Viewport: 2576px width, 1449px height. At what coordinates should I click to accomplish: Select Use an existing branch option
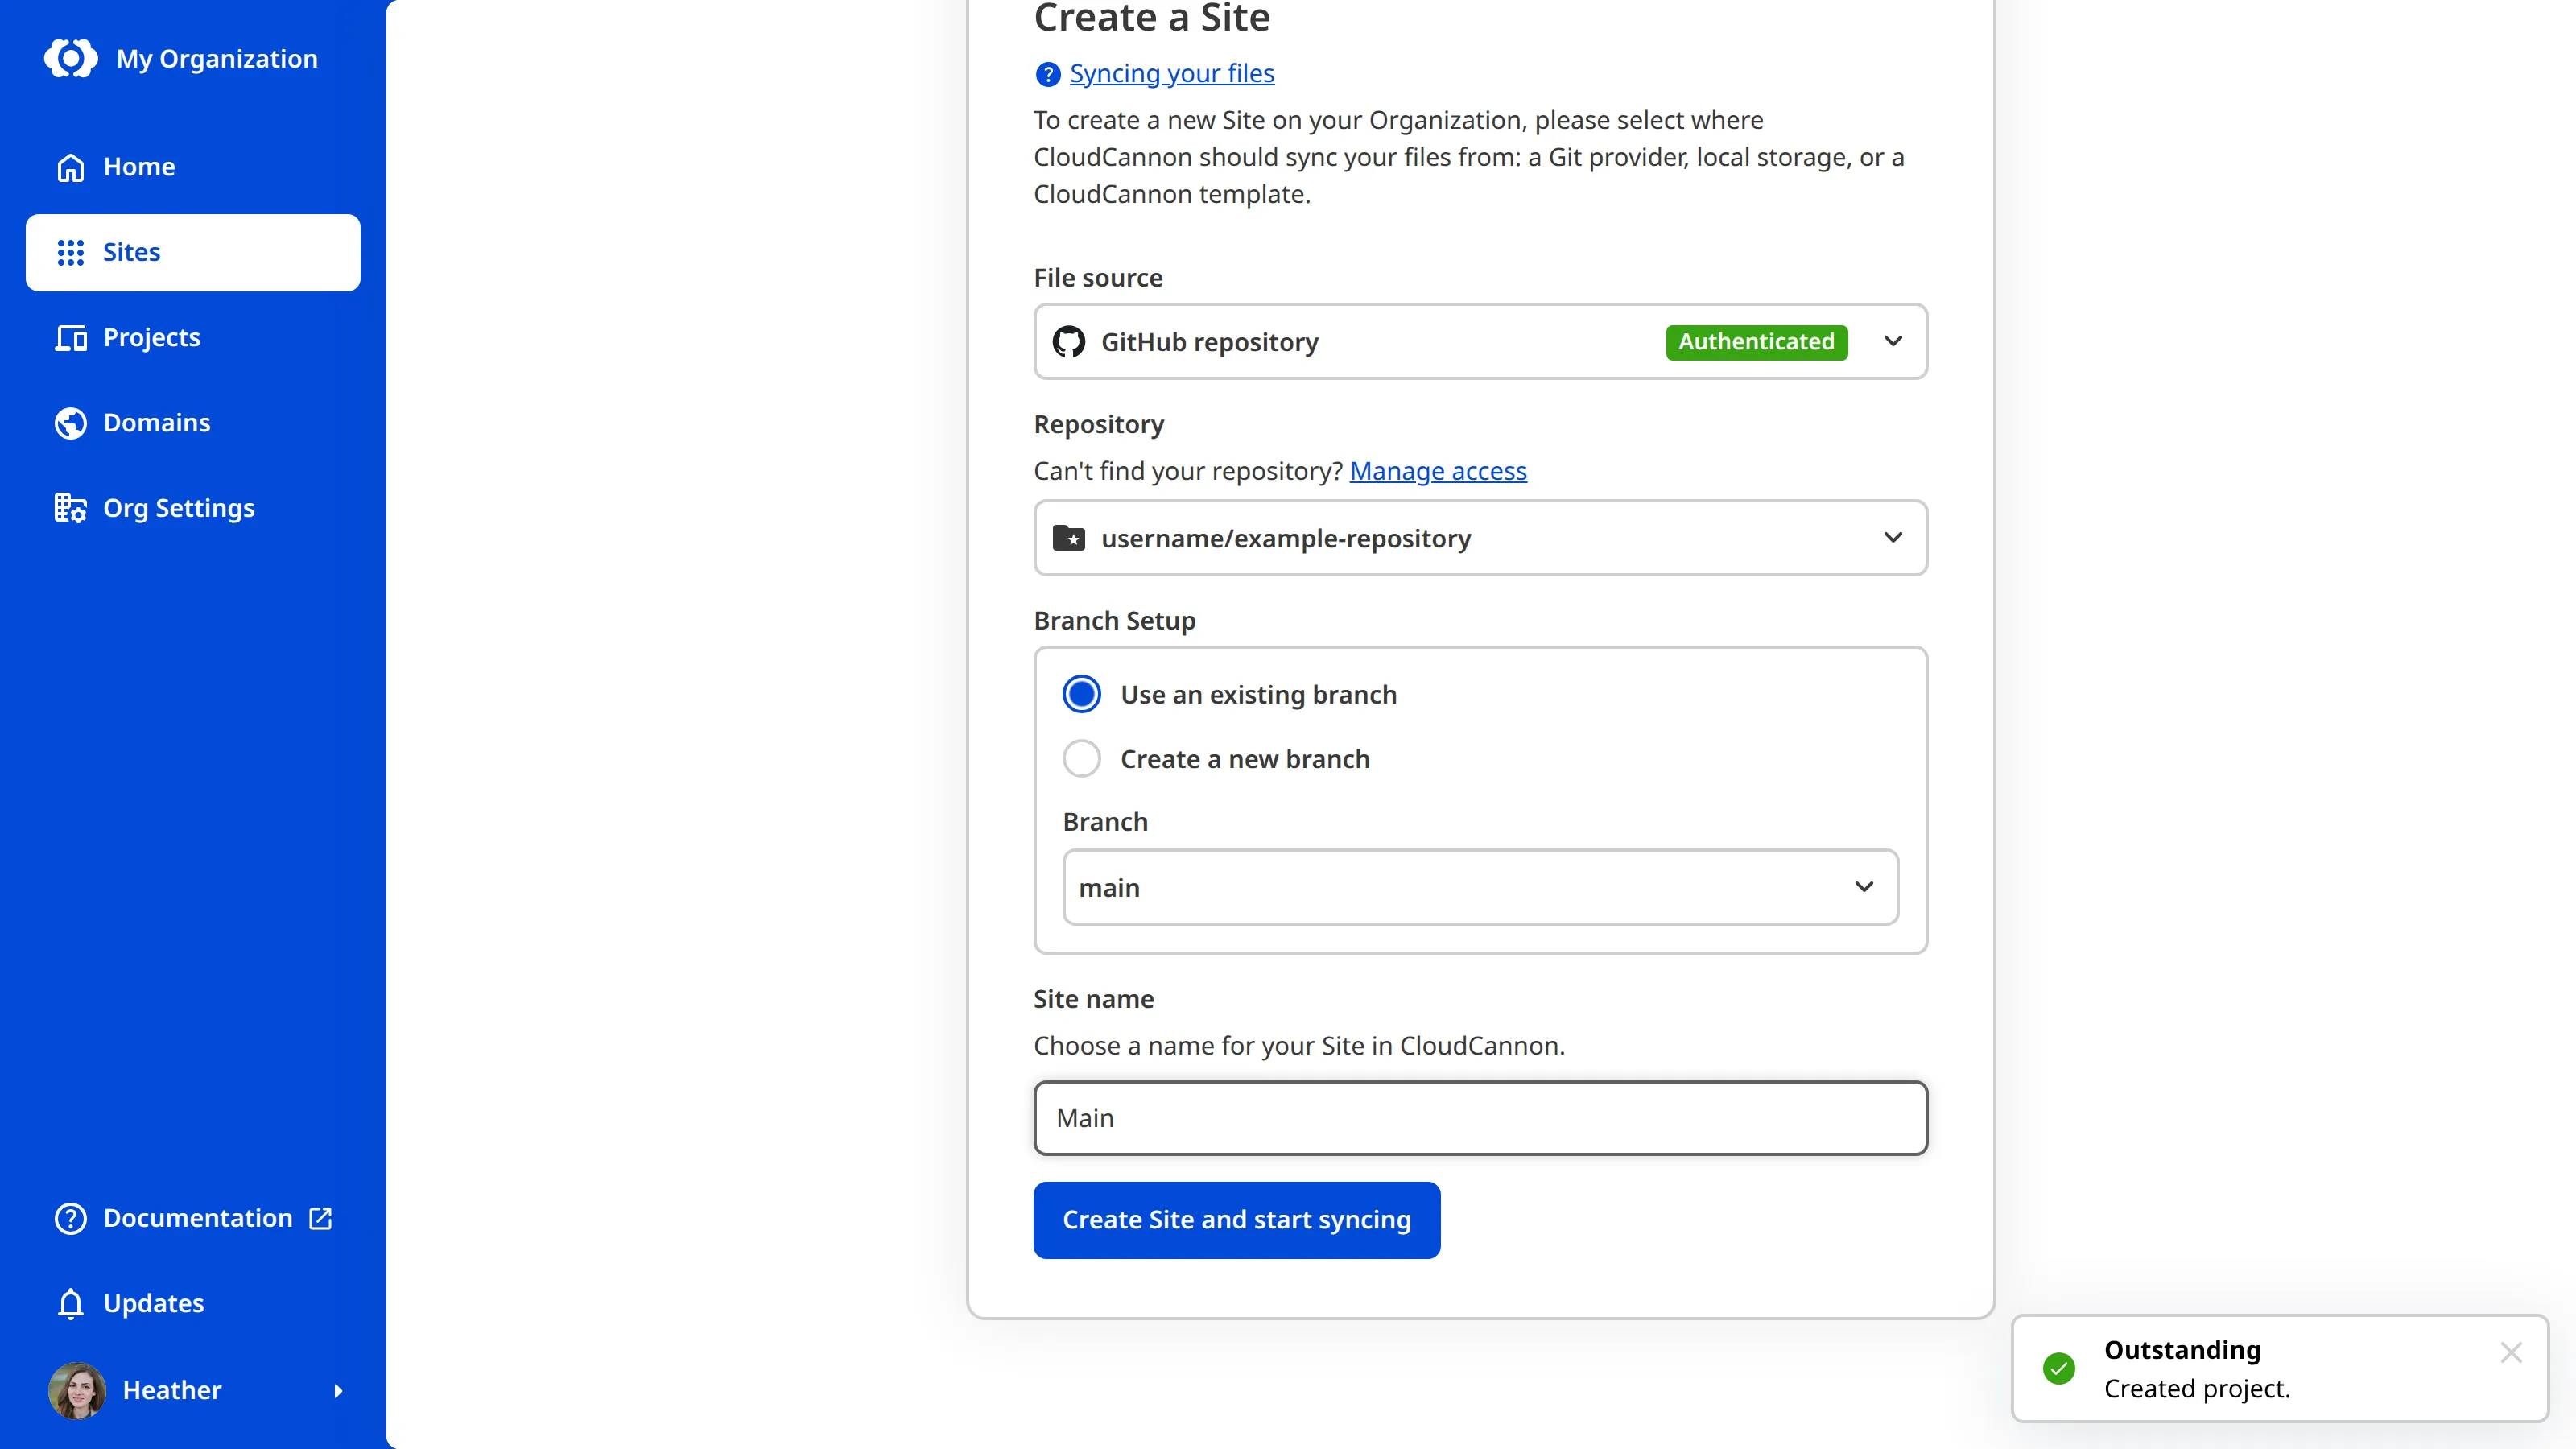(1082, 694)
